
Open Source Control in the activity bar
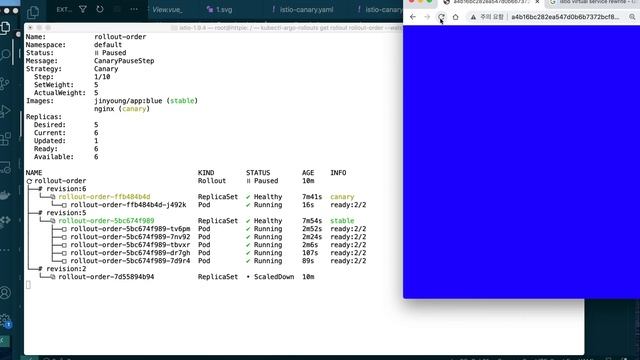point(5,83)
